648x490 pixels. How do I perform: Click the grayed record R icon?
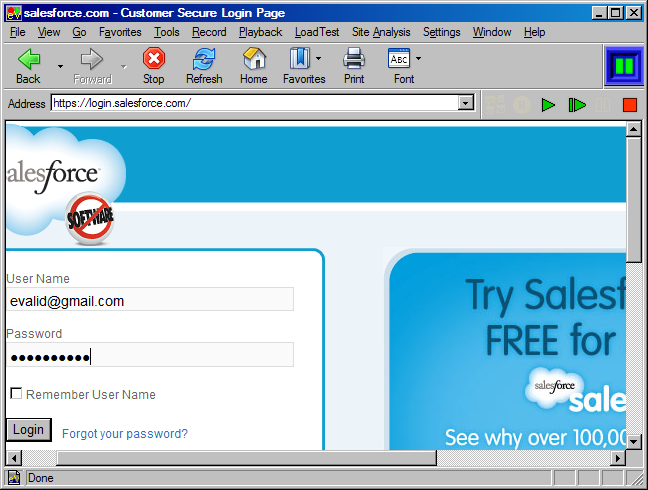522,105
